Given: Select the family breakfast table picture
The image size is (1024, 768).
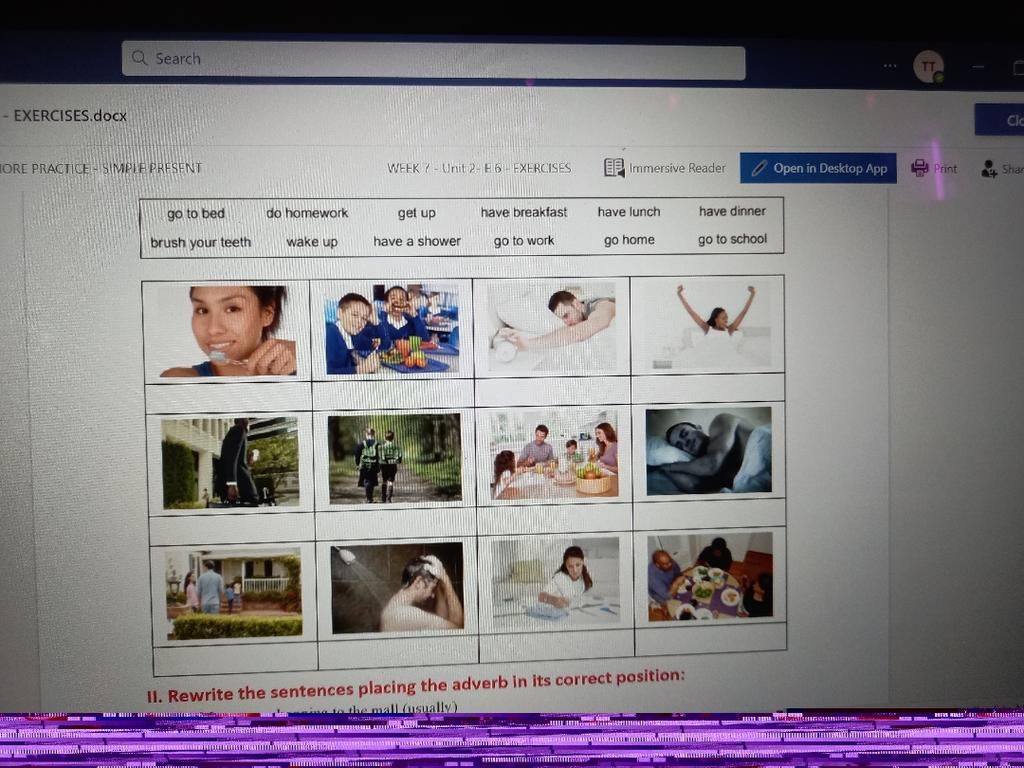Looking at the screenshot, I should (x=554, y=455).
